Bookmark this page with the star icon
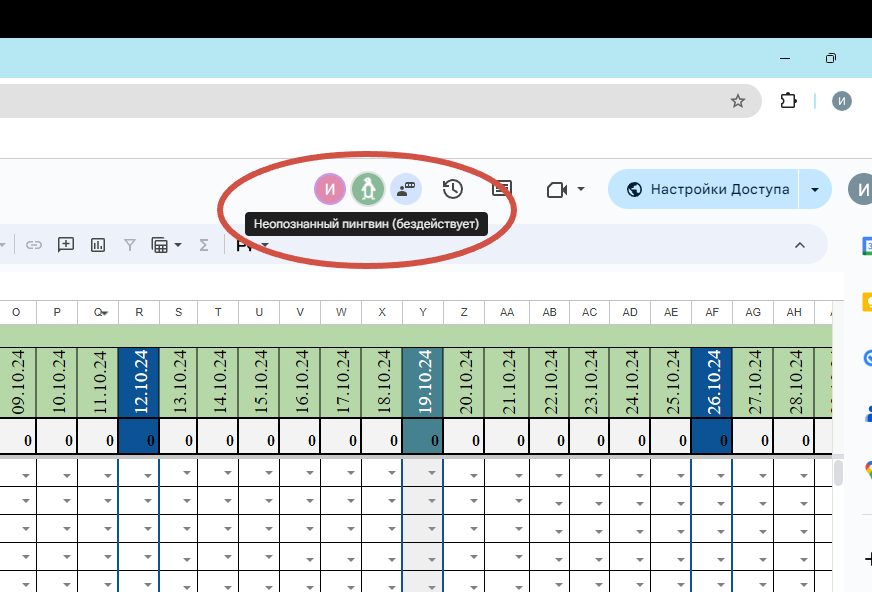Image resolution: width=872 pixels, height=592 pixels. [x=737, y=101]
